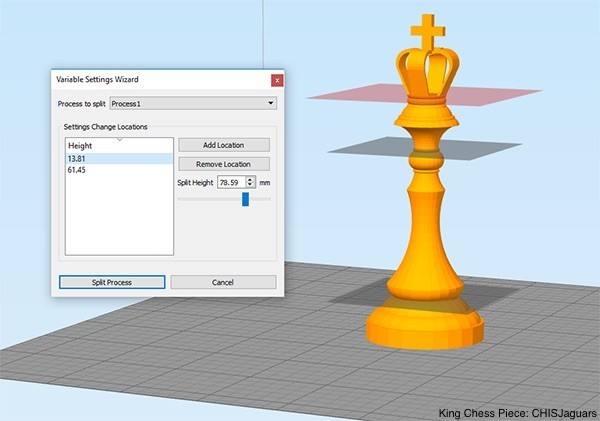Close the Variable Settings Wizard dialog
The height and width of the screenshot is (421, 600).
click(x=276, y=80)
